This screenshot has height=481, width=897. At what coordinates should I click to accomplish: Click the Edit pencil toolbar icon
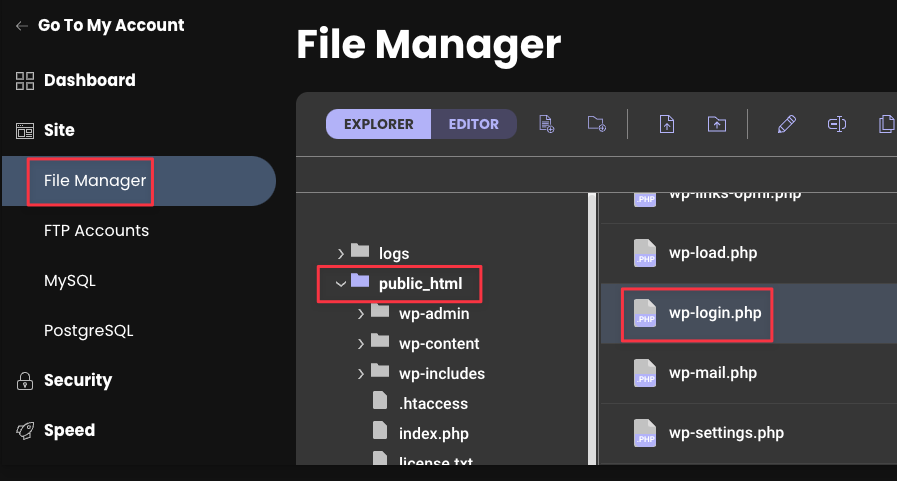[787, 124]
